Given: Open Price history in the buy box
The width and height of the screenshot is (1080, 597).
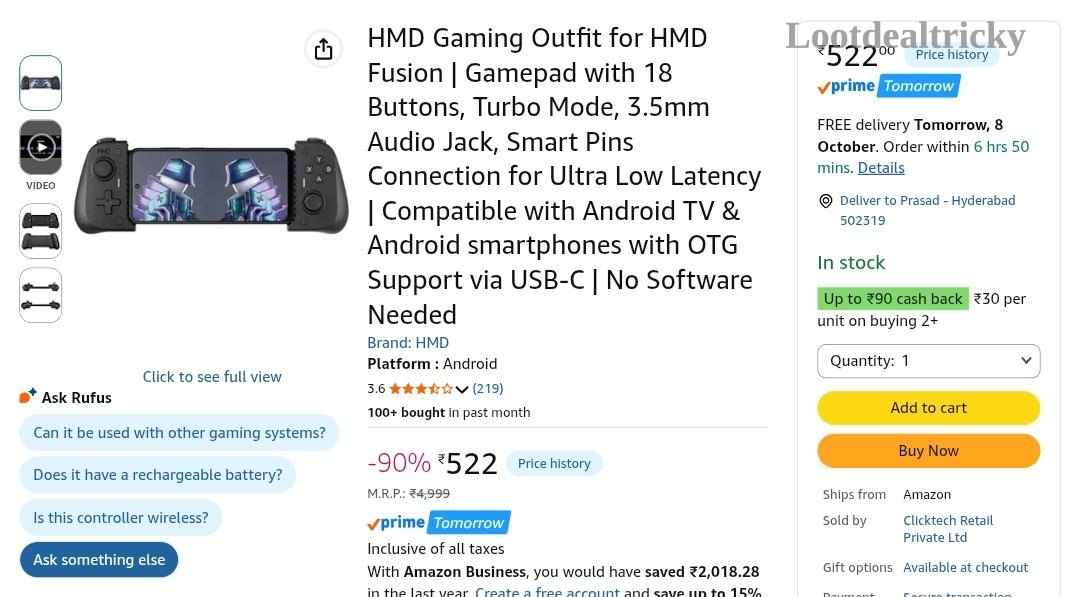Looking at the screenshot, I should (x=951, y=54).
